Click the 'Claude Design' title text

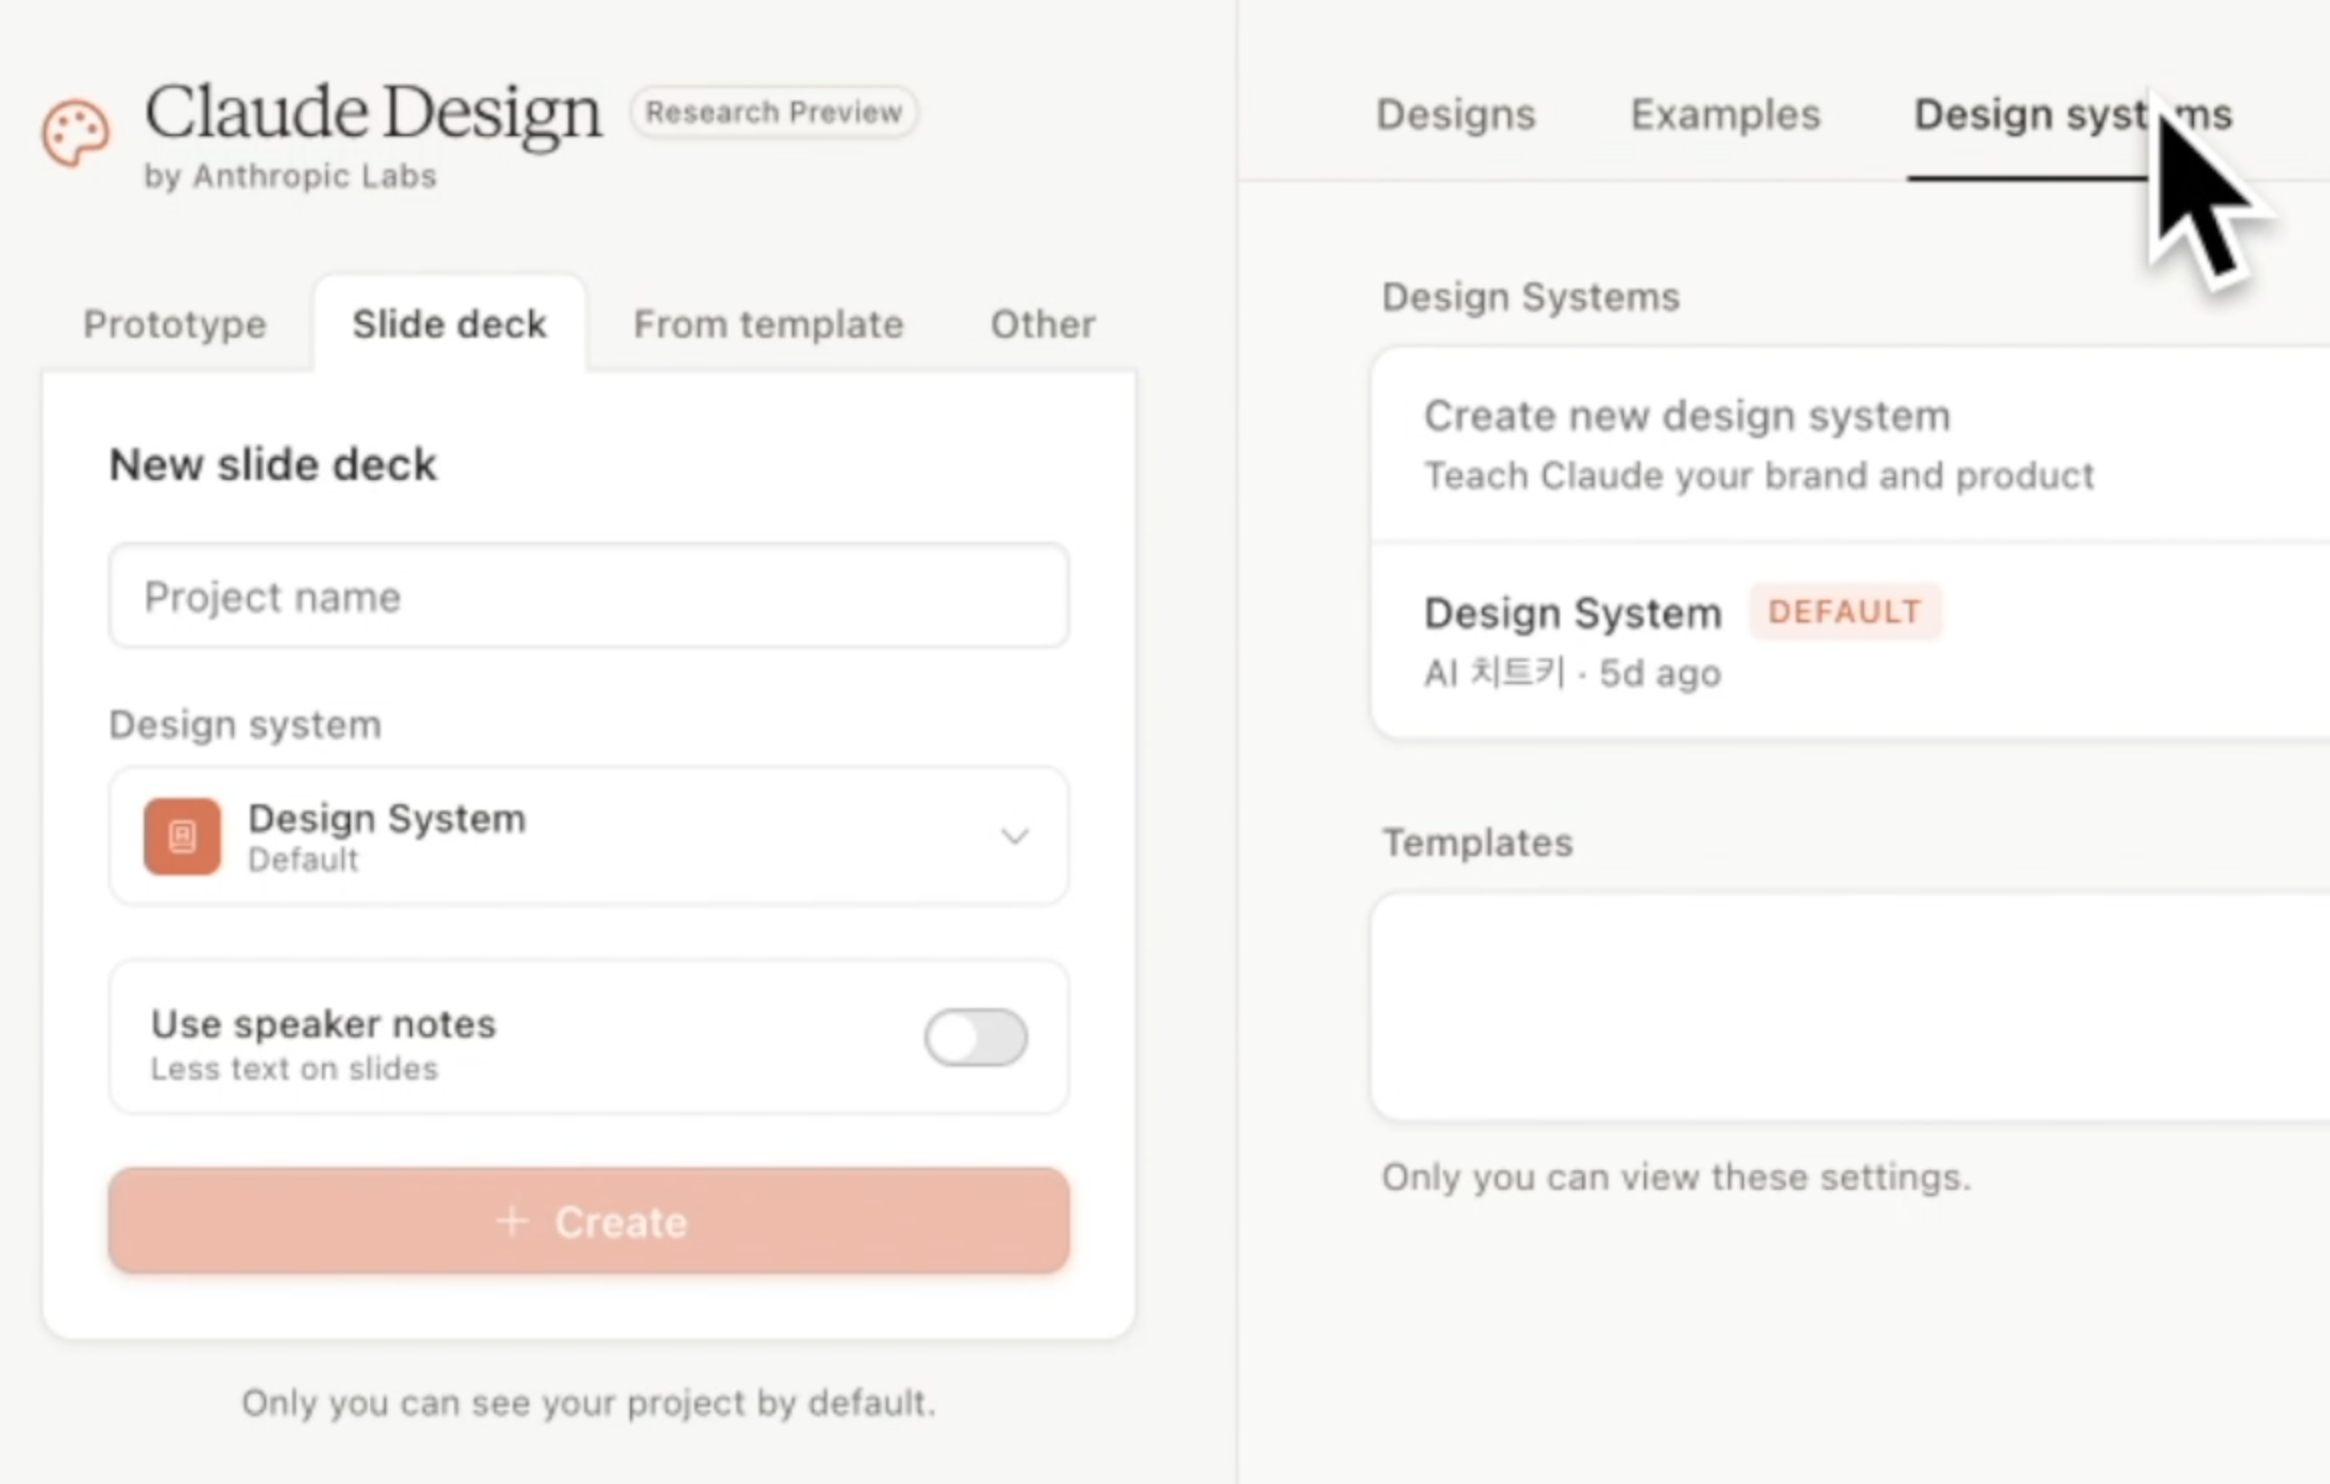click(373, 112)
